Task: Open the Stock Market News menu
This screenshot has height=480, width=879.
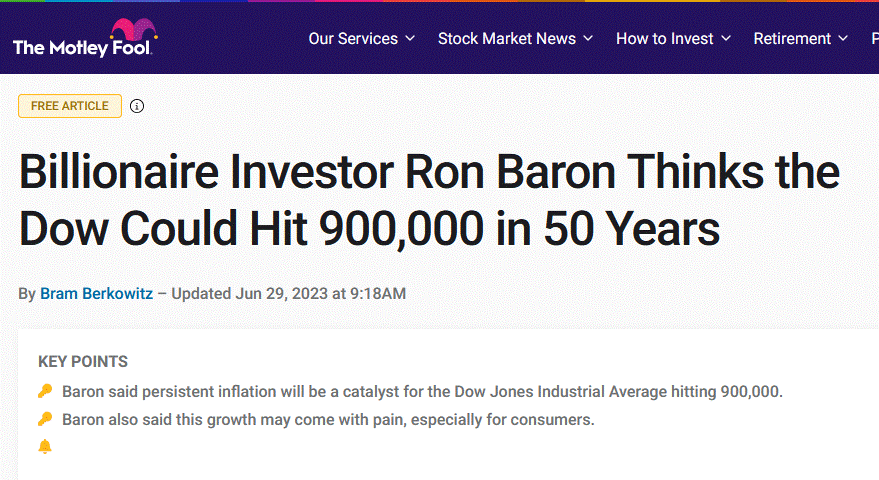Action: 507,39
